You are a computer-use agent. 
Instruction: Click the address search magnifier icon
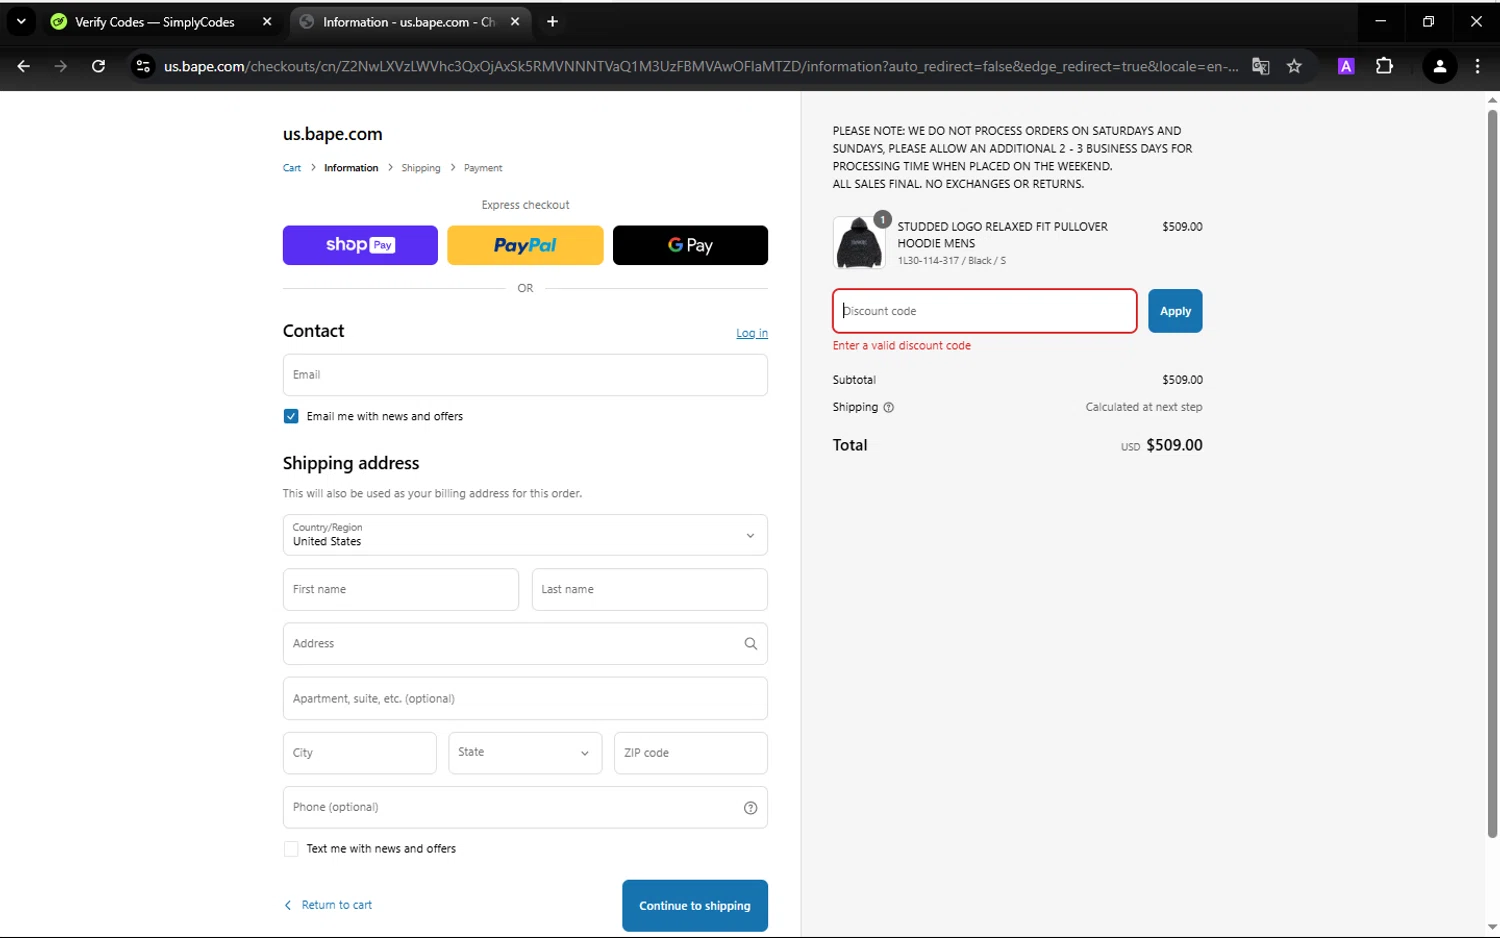point(751,644)
